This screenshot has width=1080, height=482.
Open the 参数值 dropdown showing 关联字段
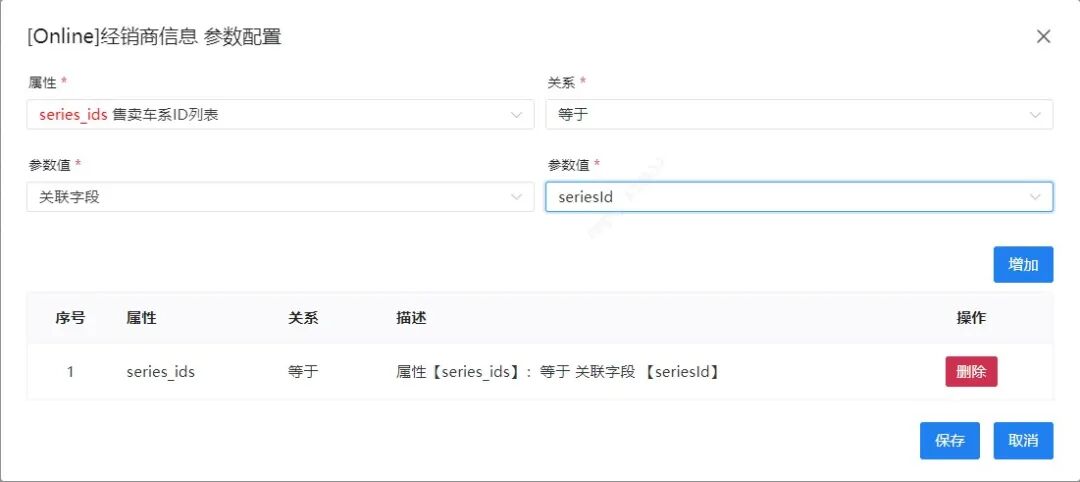[x=280, y=197]
